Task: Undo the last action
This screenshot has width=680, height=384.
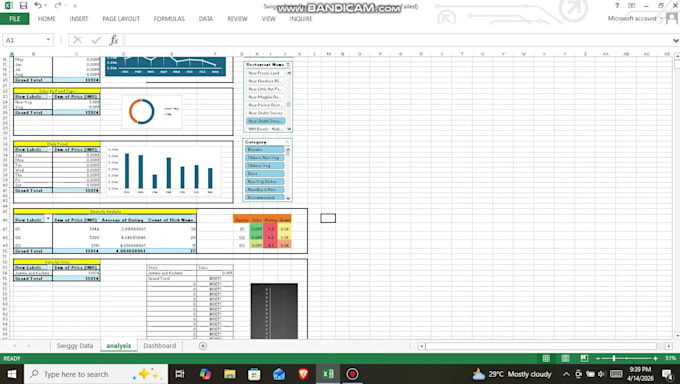Action: [37, 6]
